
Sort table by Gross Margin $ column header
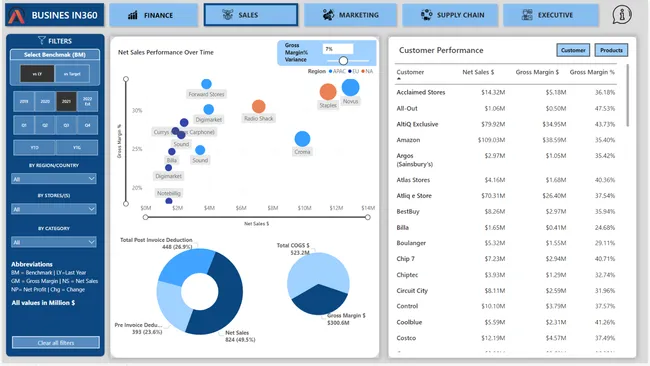[x=537, y=72]
